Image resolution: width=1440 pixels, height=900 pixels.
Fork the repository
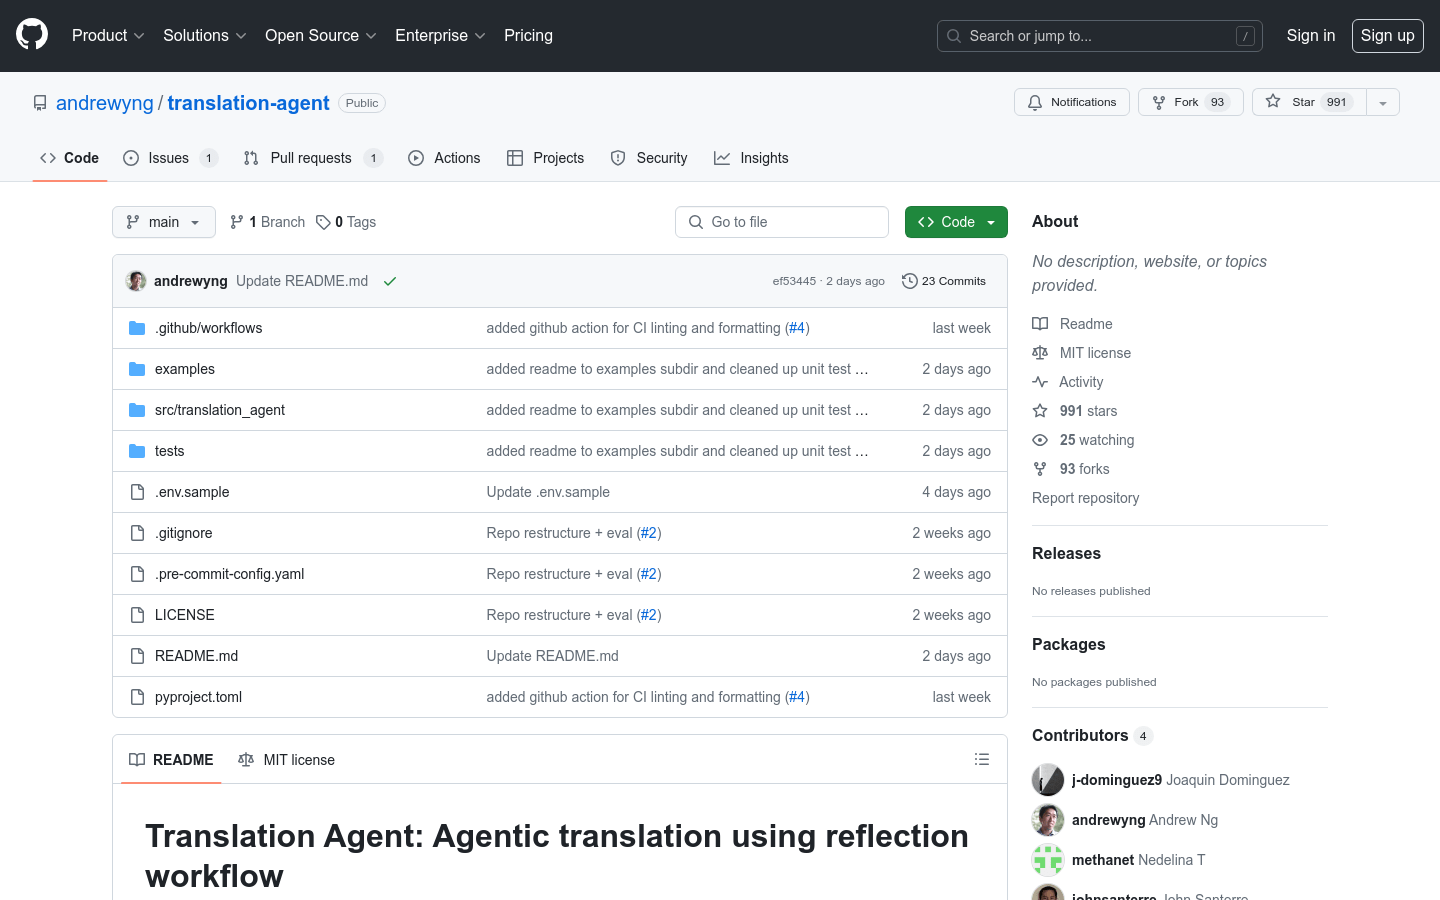pyautogui.click(x=1190, y=102)
